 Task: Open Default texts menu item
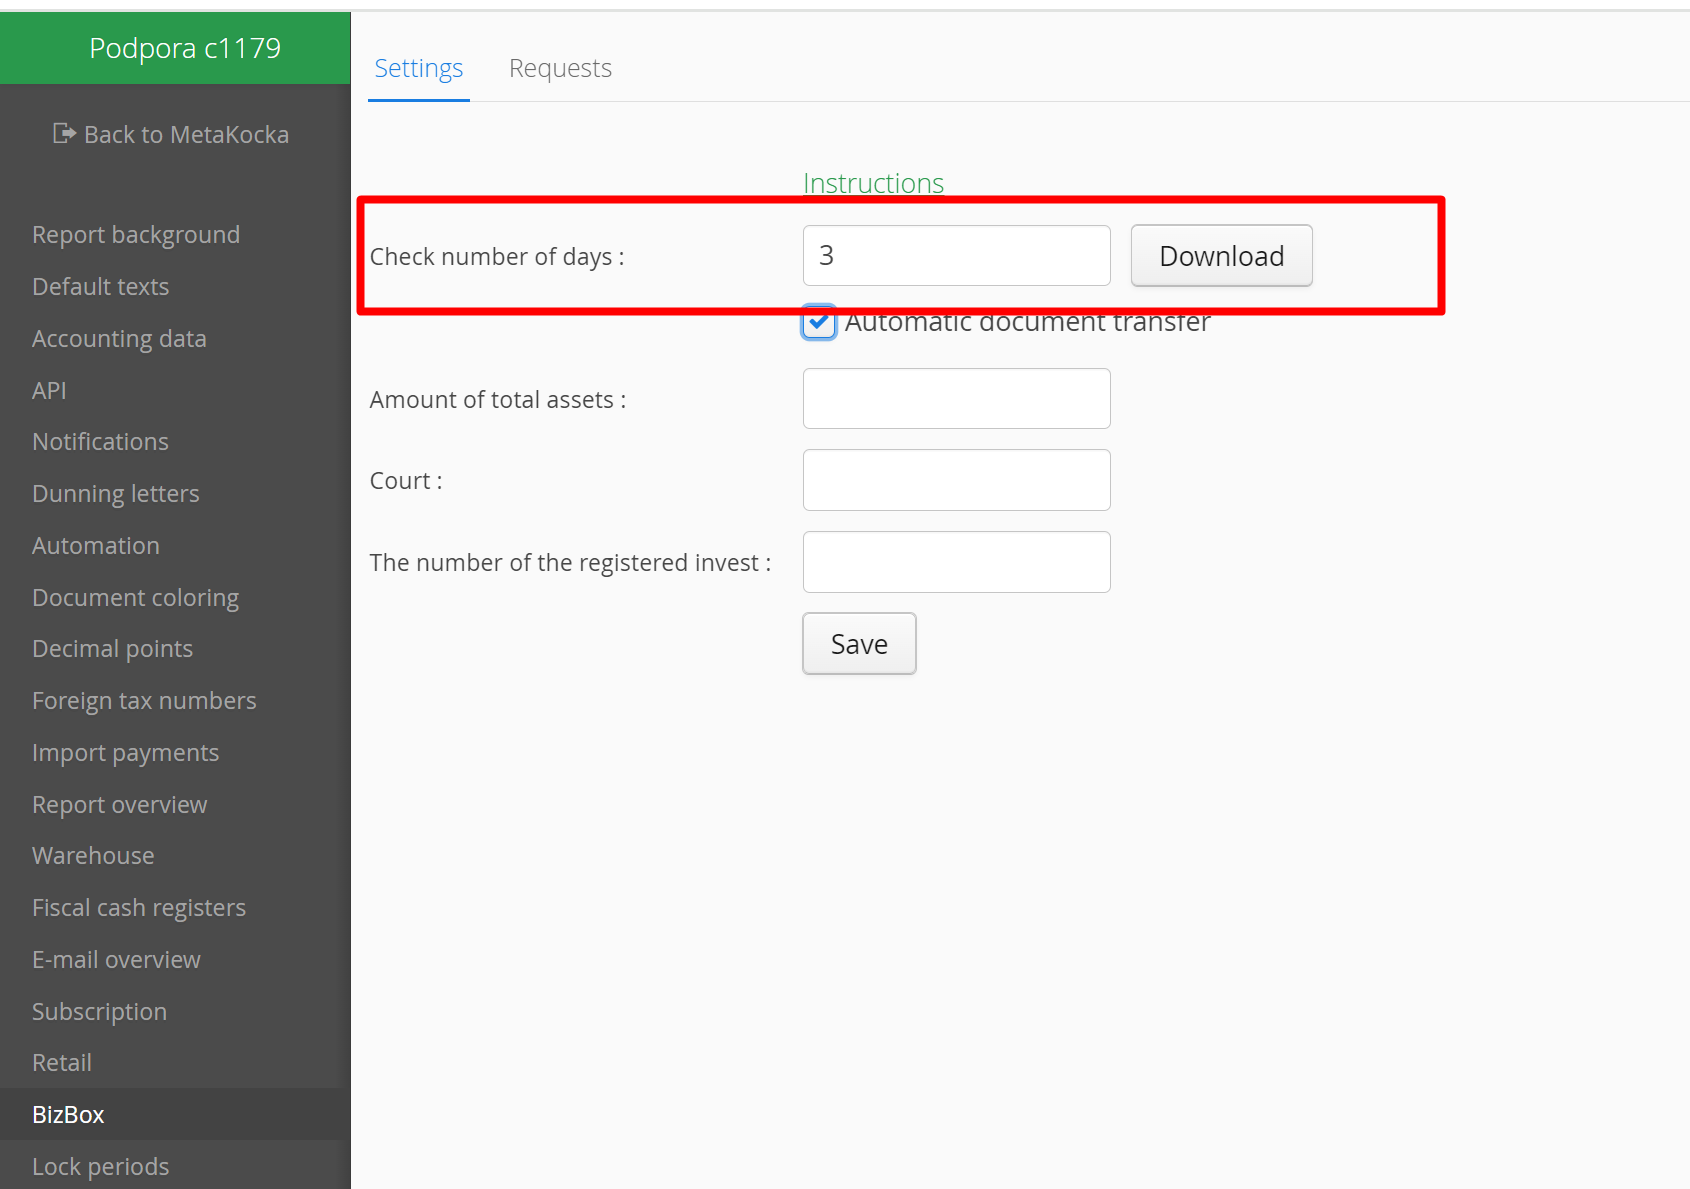(101, 287)
